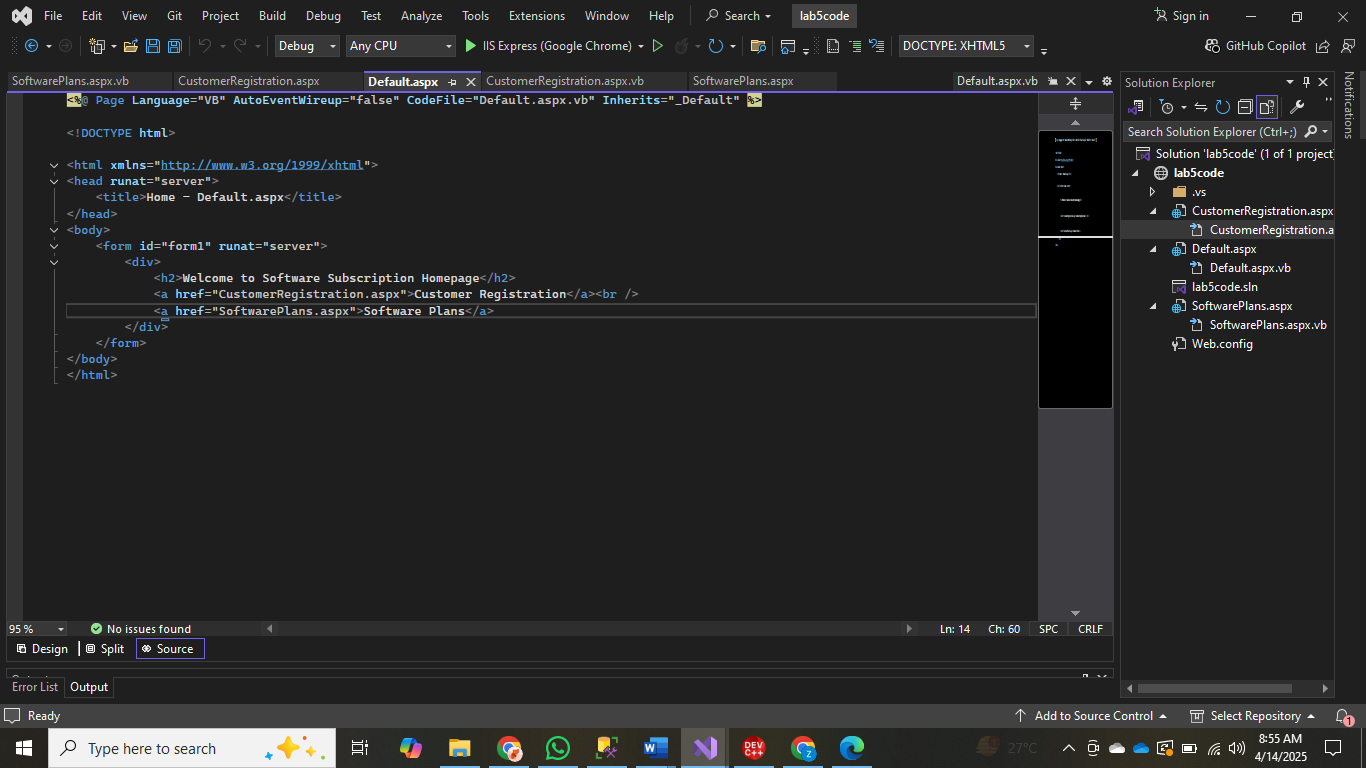Collapse the SoftwarePlans.aspx tree node
This screenshot has height=768, width=1366.
coord(1152,306)
